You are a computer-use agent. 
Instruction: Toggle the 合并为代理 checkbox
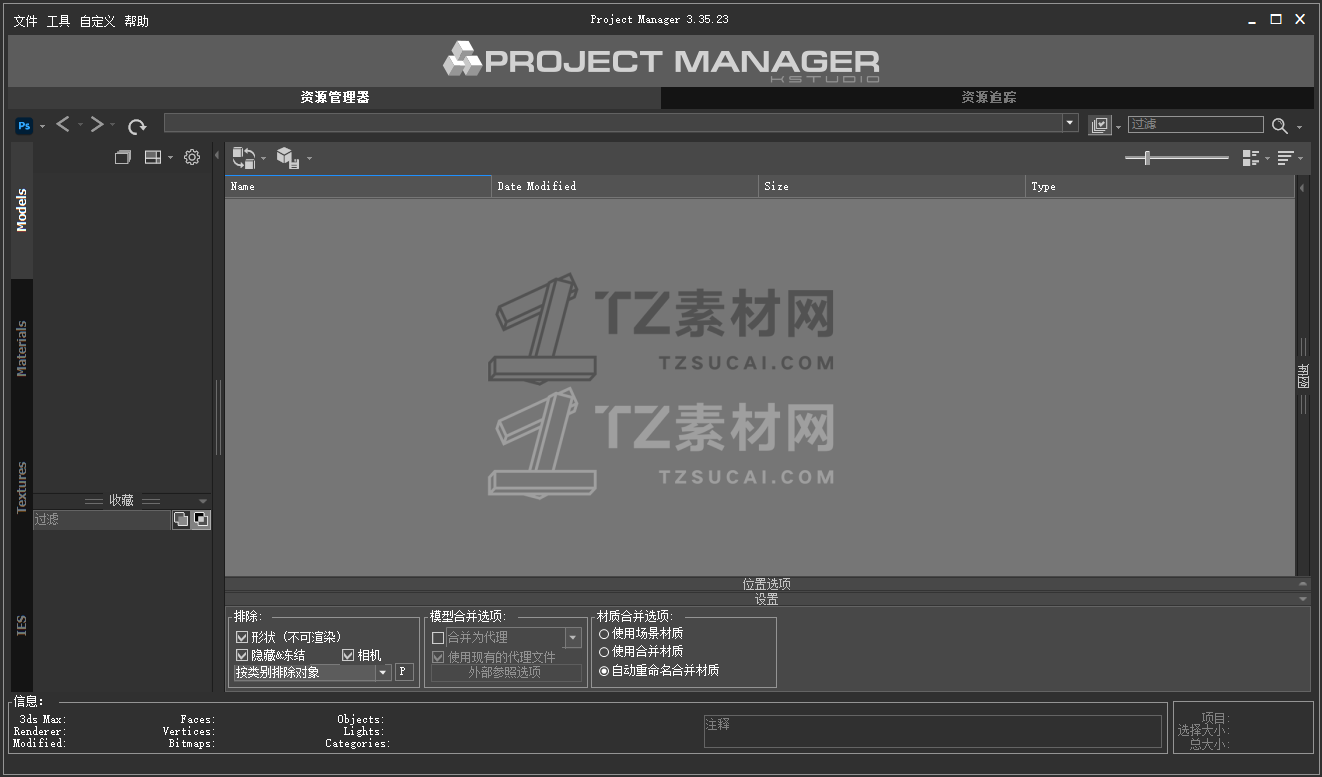[x=438, y=636]
